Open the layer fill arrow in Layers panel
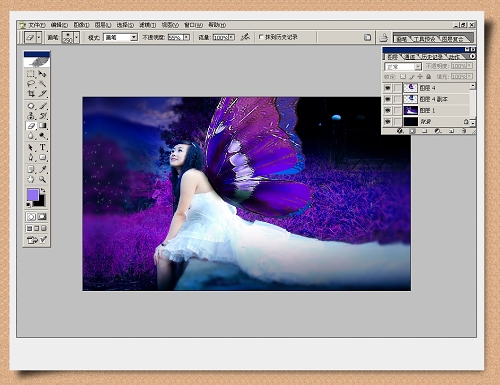 pos(470,77)
